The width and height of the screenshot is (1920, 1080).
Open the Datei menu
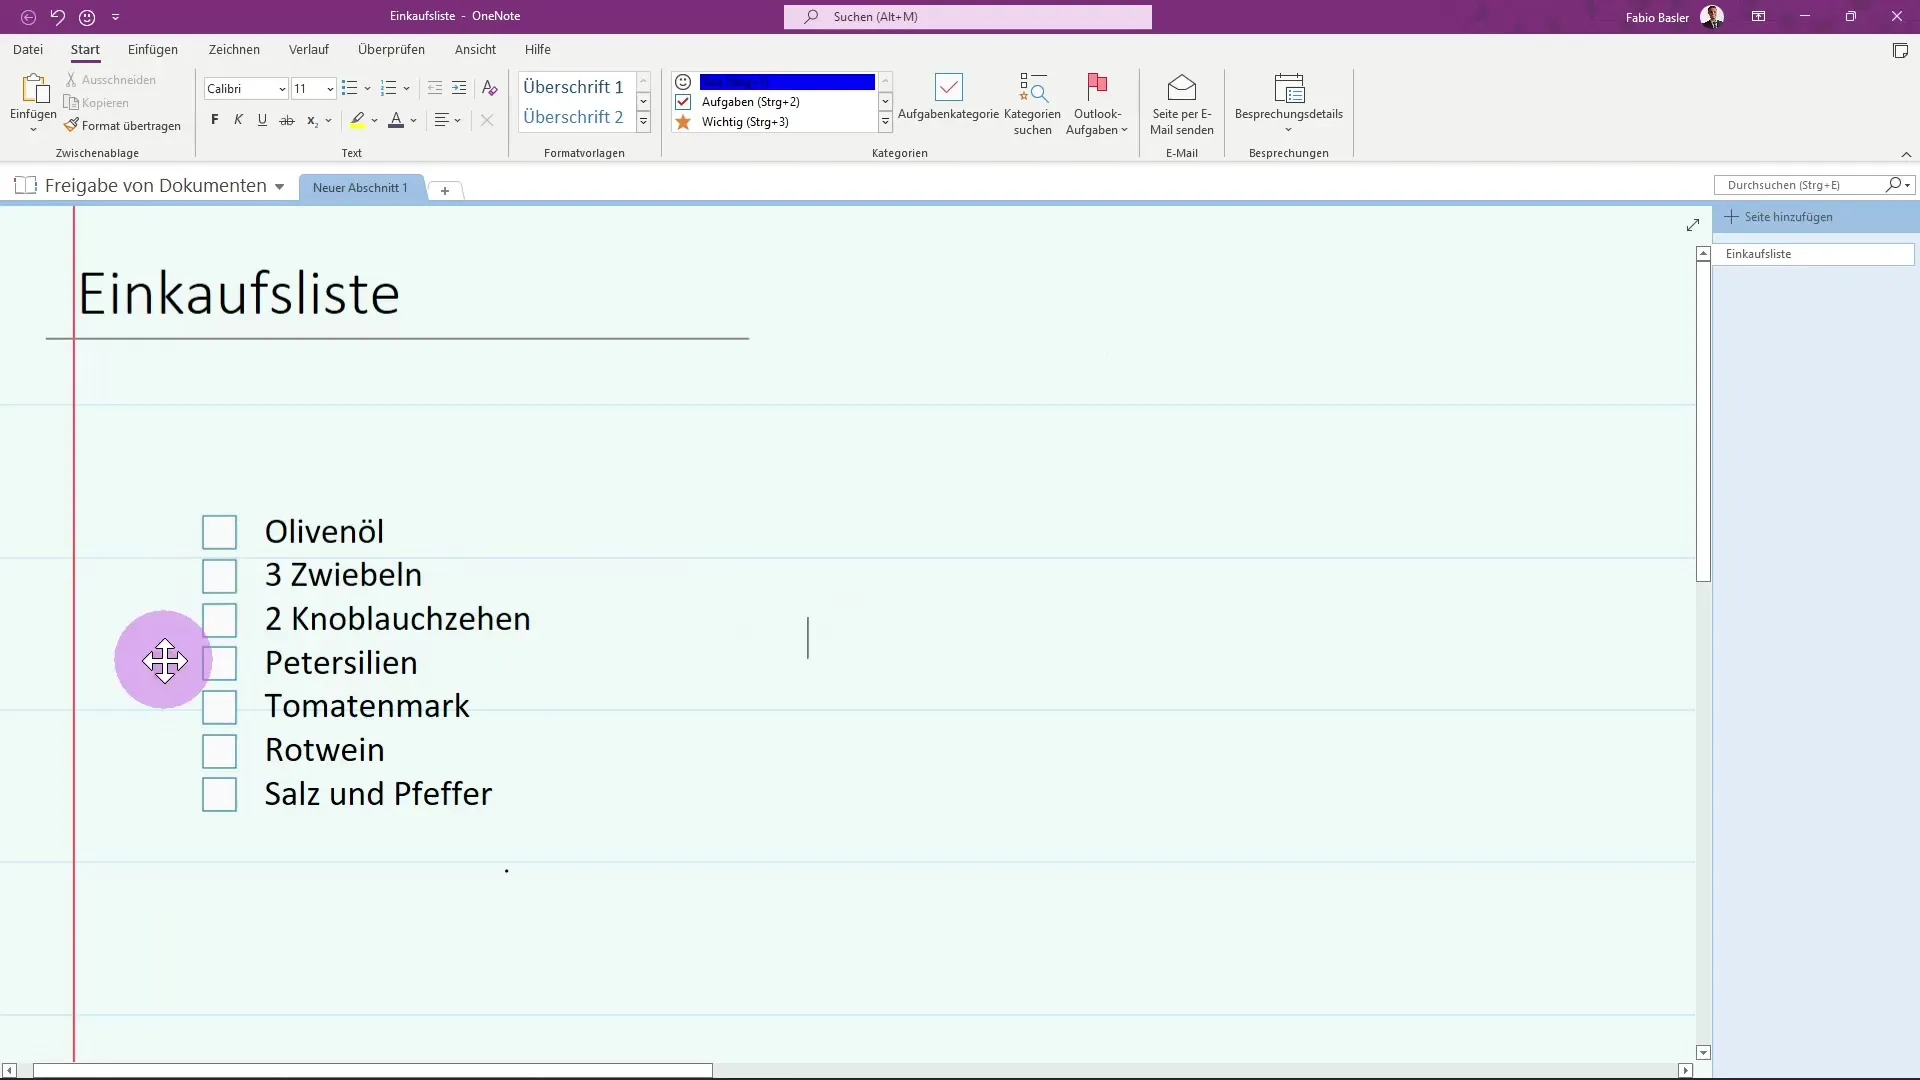click(x=28, y=49)
